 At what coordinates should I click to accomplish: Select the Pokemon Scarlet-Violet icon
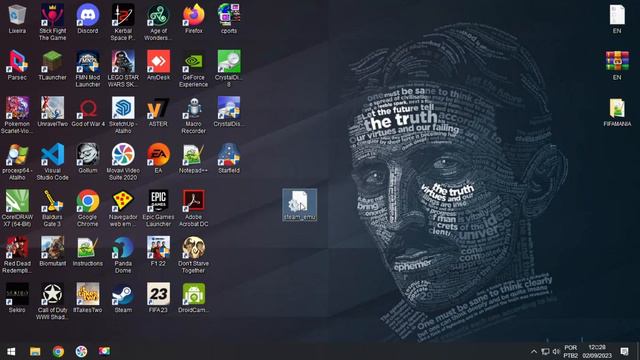17,116
